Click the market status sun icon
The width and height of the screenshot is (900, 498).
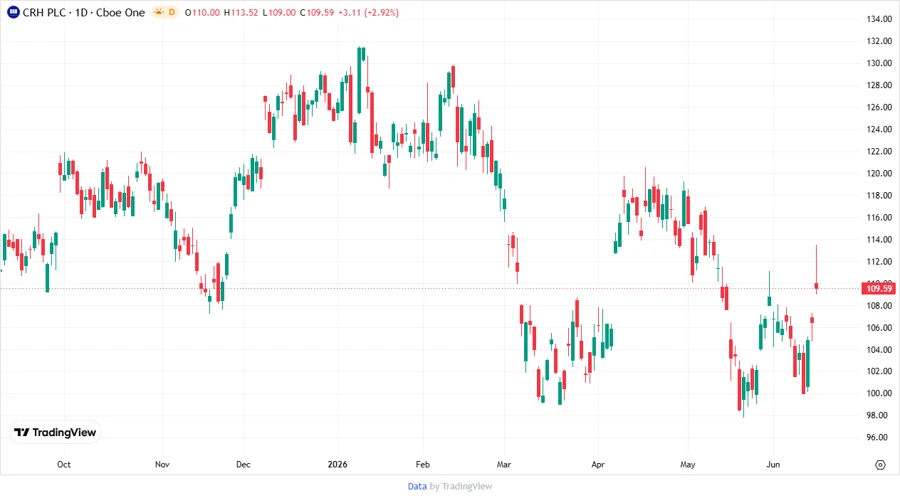[x=159, y=12]
